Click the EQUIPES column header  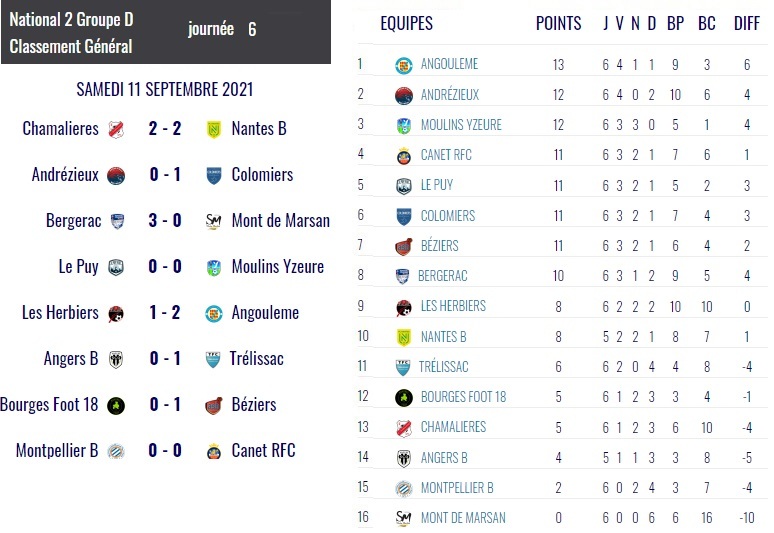(x=406, y=24)
